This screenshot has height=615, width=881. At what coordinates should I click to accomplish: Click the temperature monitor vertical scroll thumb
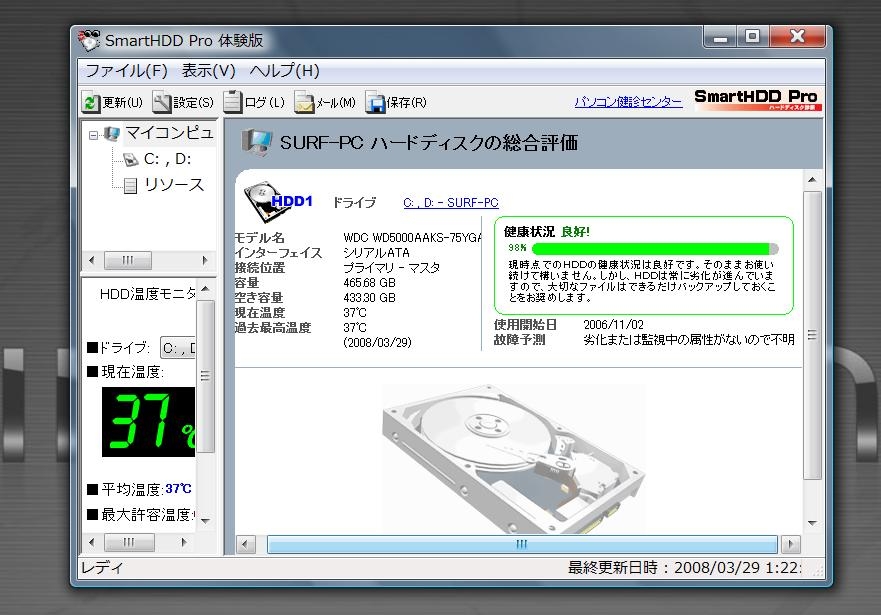pos(205,376)
